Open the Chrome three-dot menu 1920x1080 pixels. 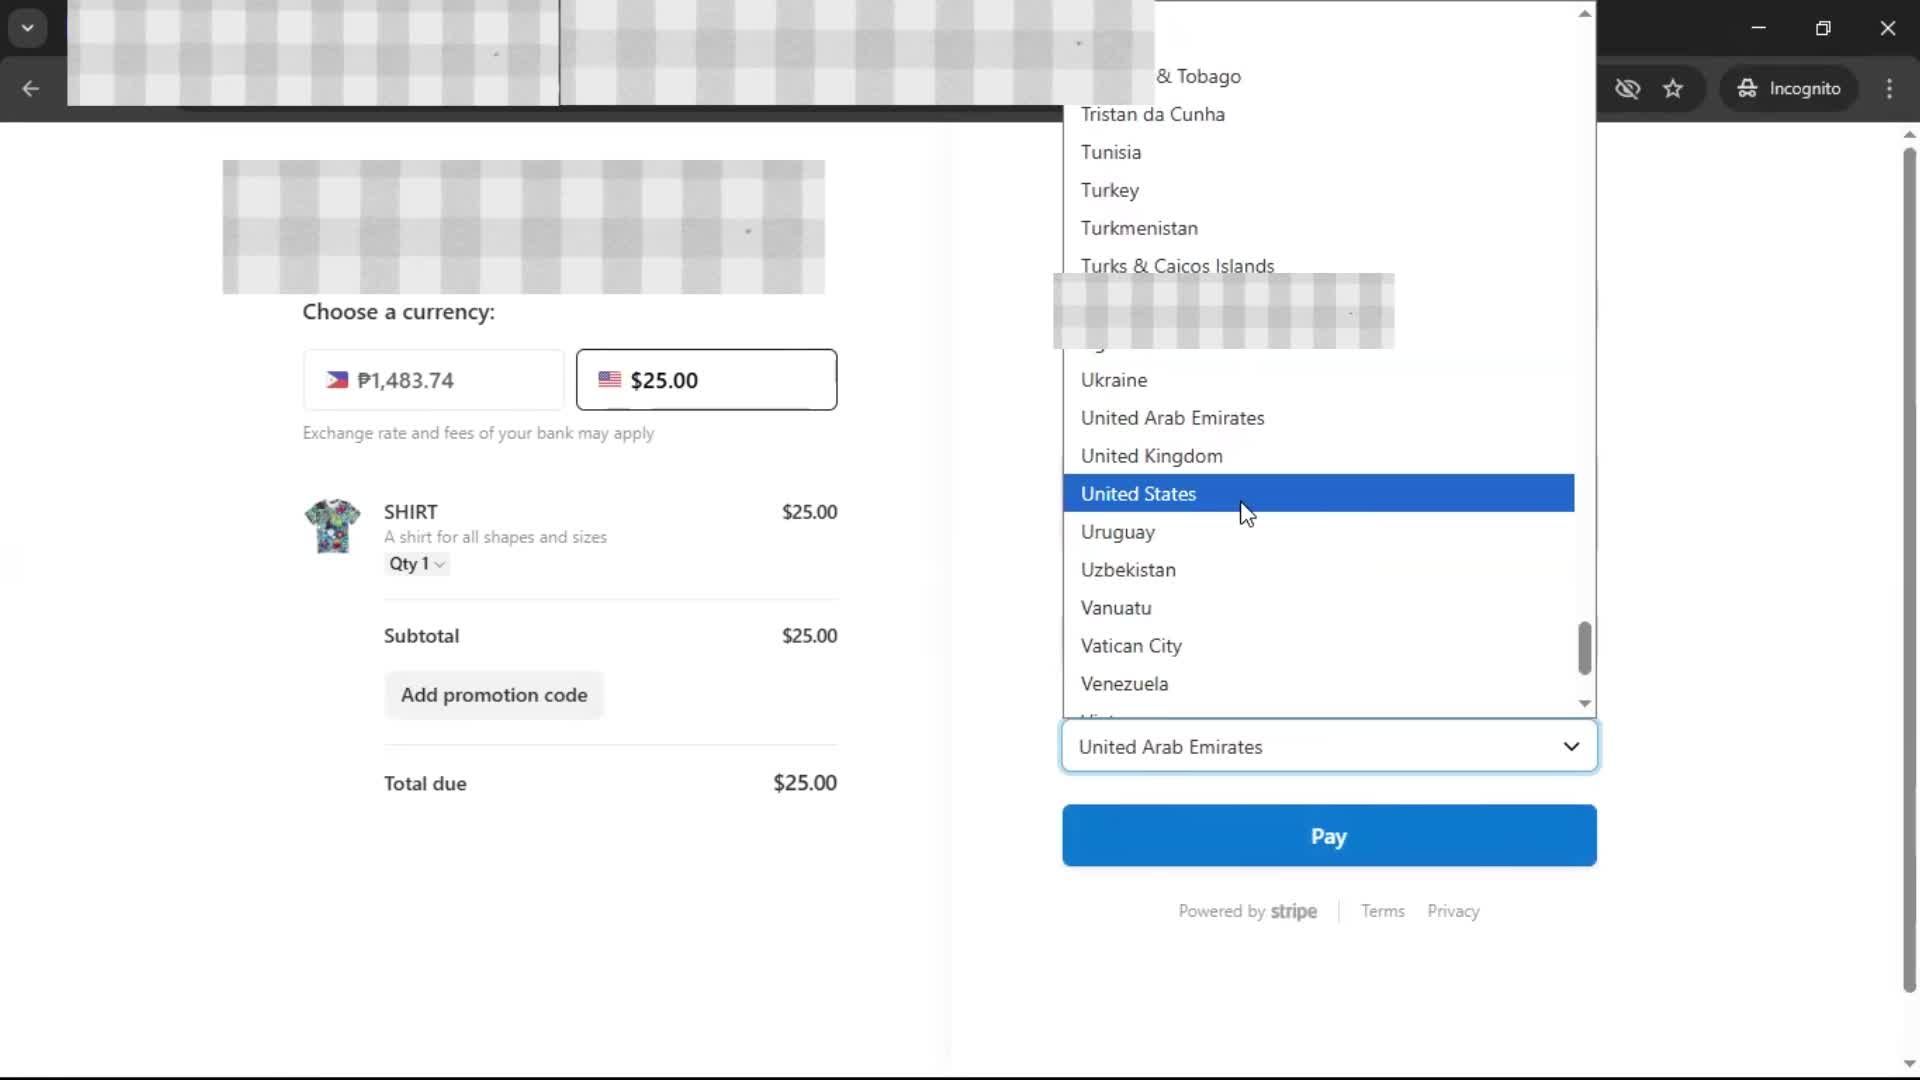[x=1889, y=88]
